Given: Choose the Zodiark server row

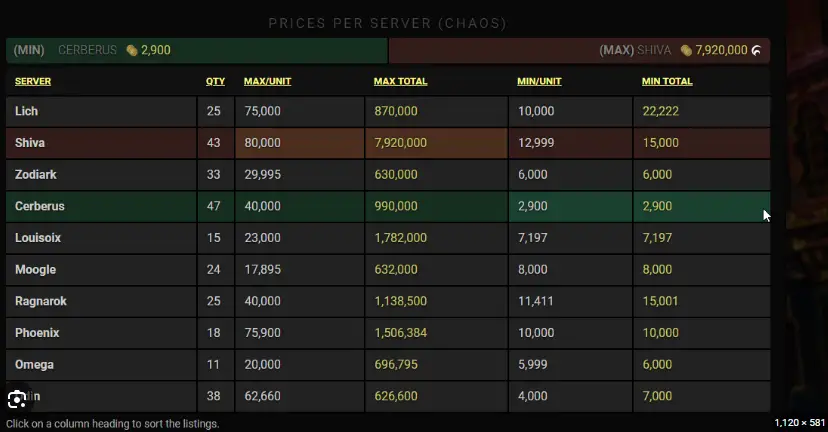Looking at the screenshot, I should tap(388, 175).
